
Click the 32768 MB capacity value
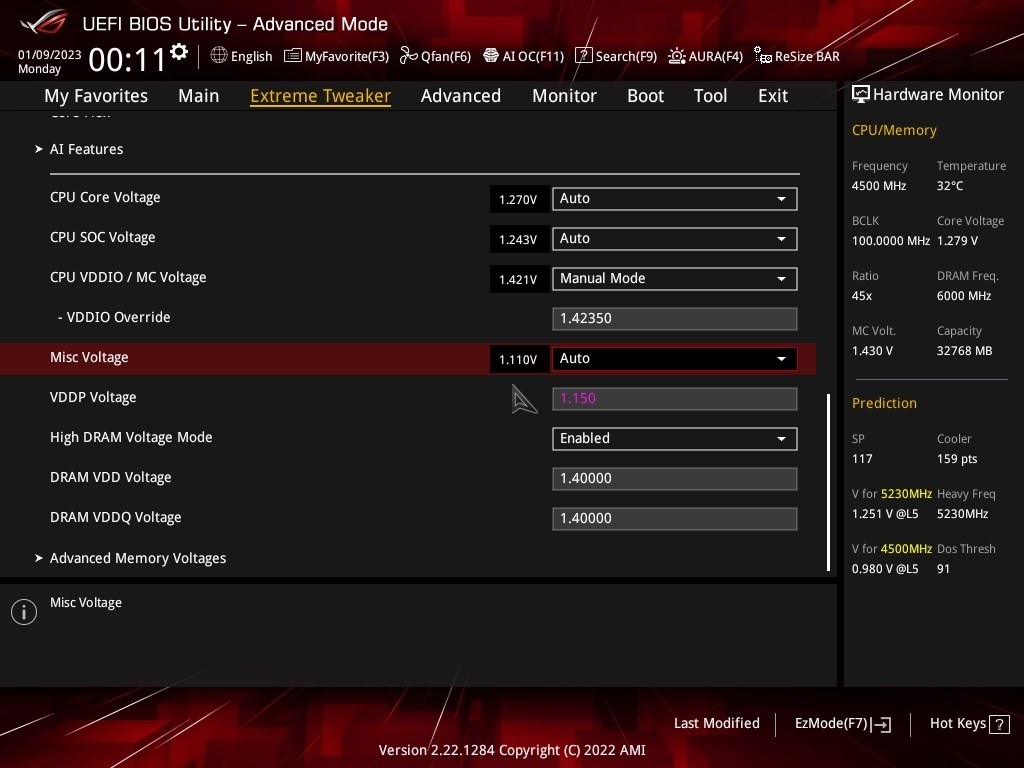tap(964, 351)
